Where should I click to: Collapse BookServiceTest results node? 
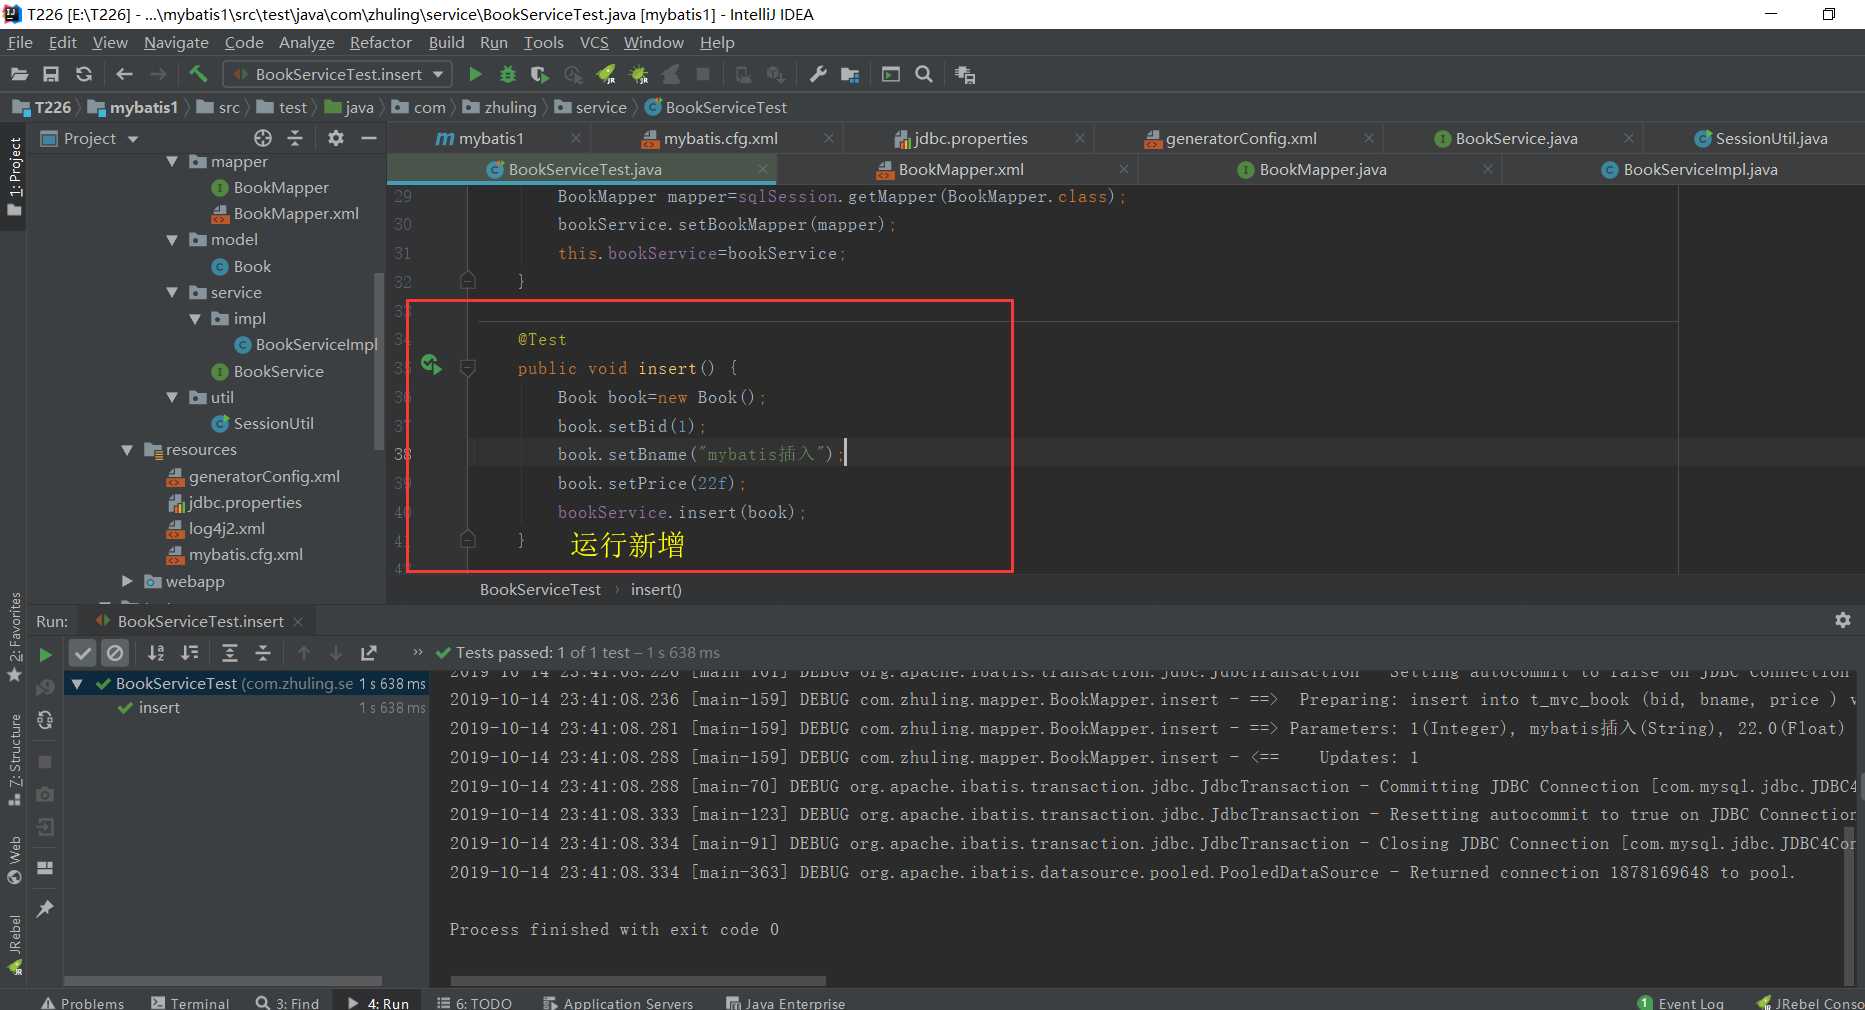(x=77, y=684)
